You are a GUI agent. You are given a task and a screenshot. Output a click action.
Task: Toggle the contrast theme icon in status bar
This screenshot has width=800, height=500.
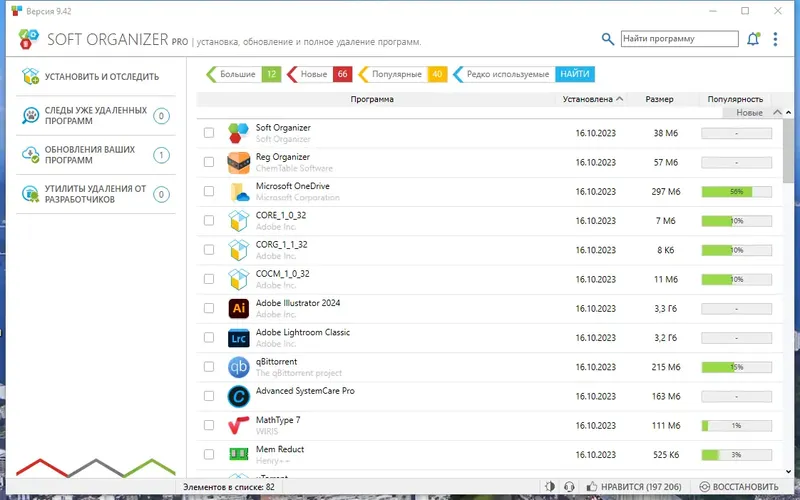[550, 486]
